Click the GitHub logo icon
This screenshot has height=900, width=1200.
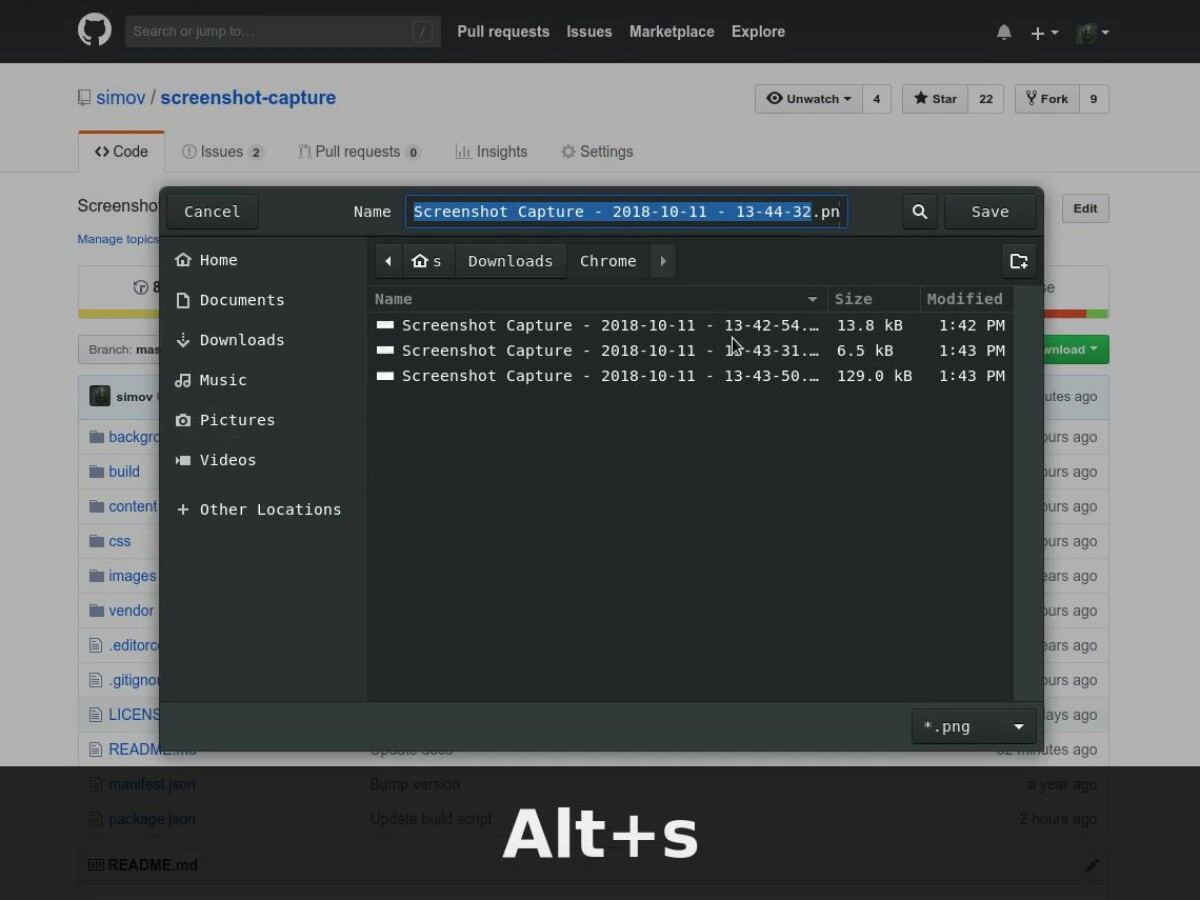(x=95, y=31)
